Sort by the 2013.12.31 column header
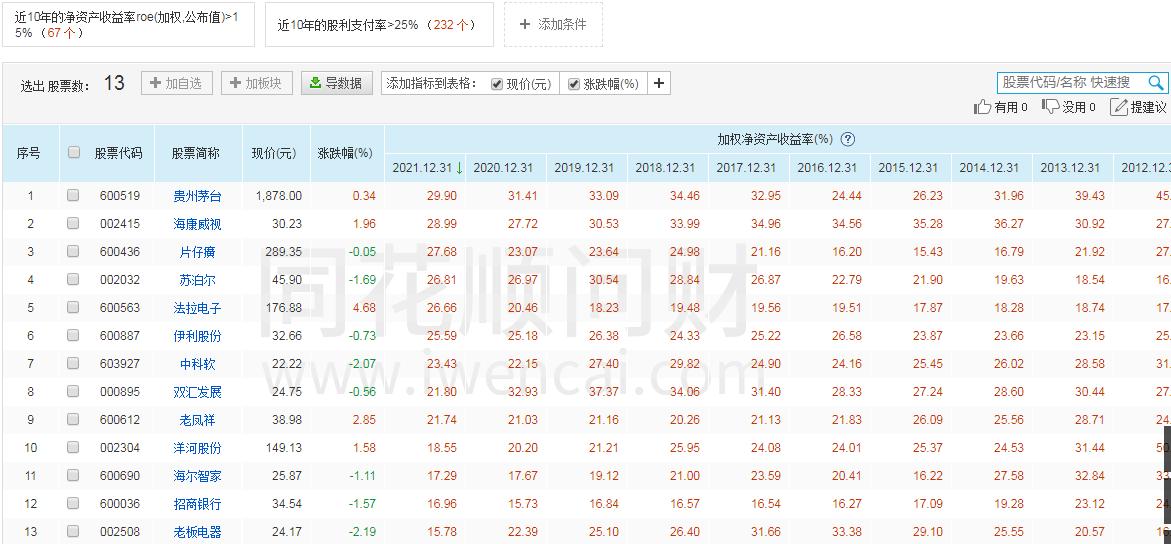 click(x=1070, y=168)
